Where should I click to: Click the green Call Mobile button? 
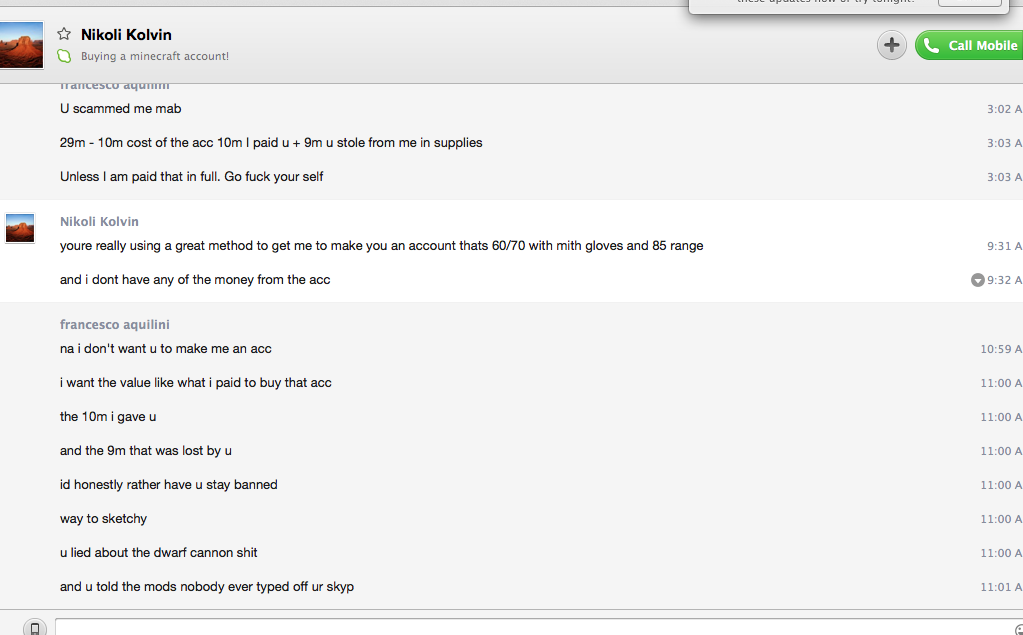click(x=968, y=45)
